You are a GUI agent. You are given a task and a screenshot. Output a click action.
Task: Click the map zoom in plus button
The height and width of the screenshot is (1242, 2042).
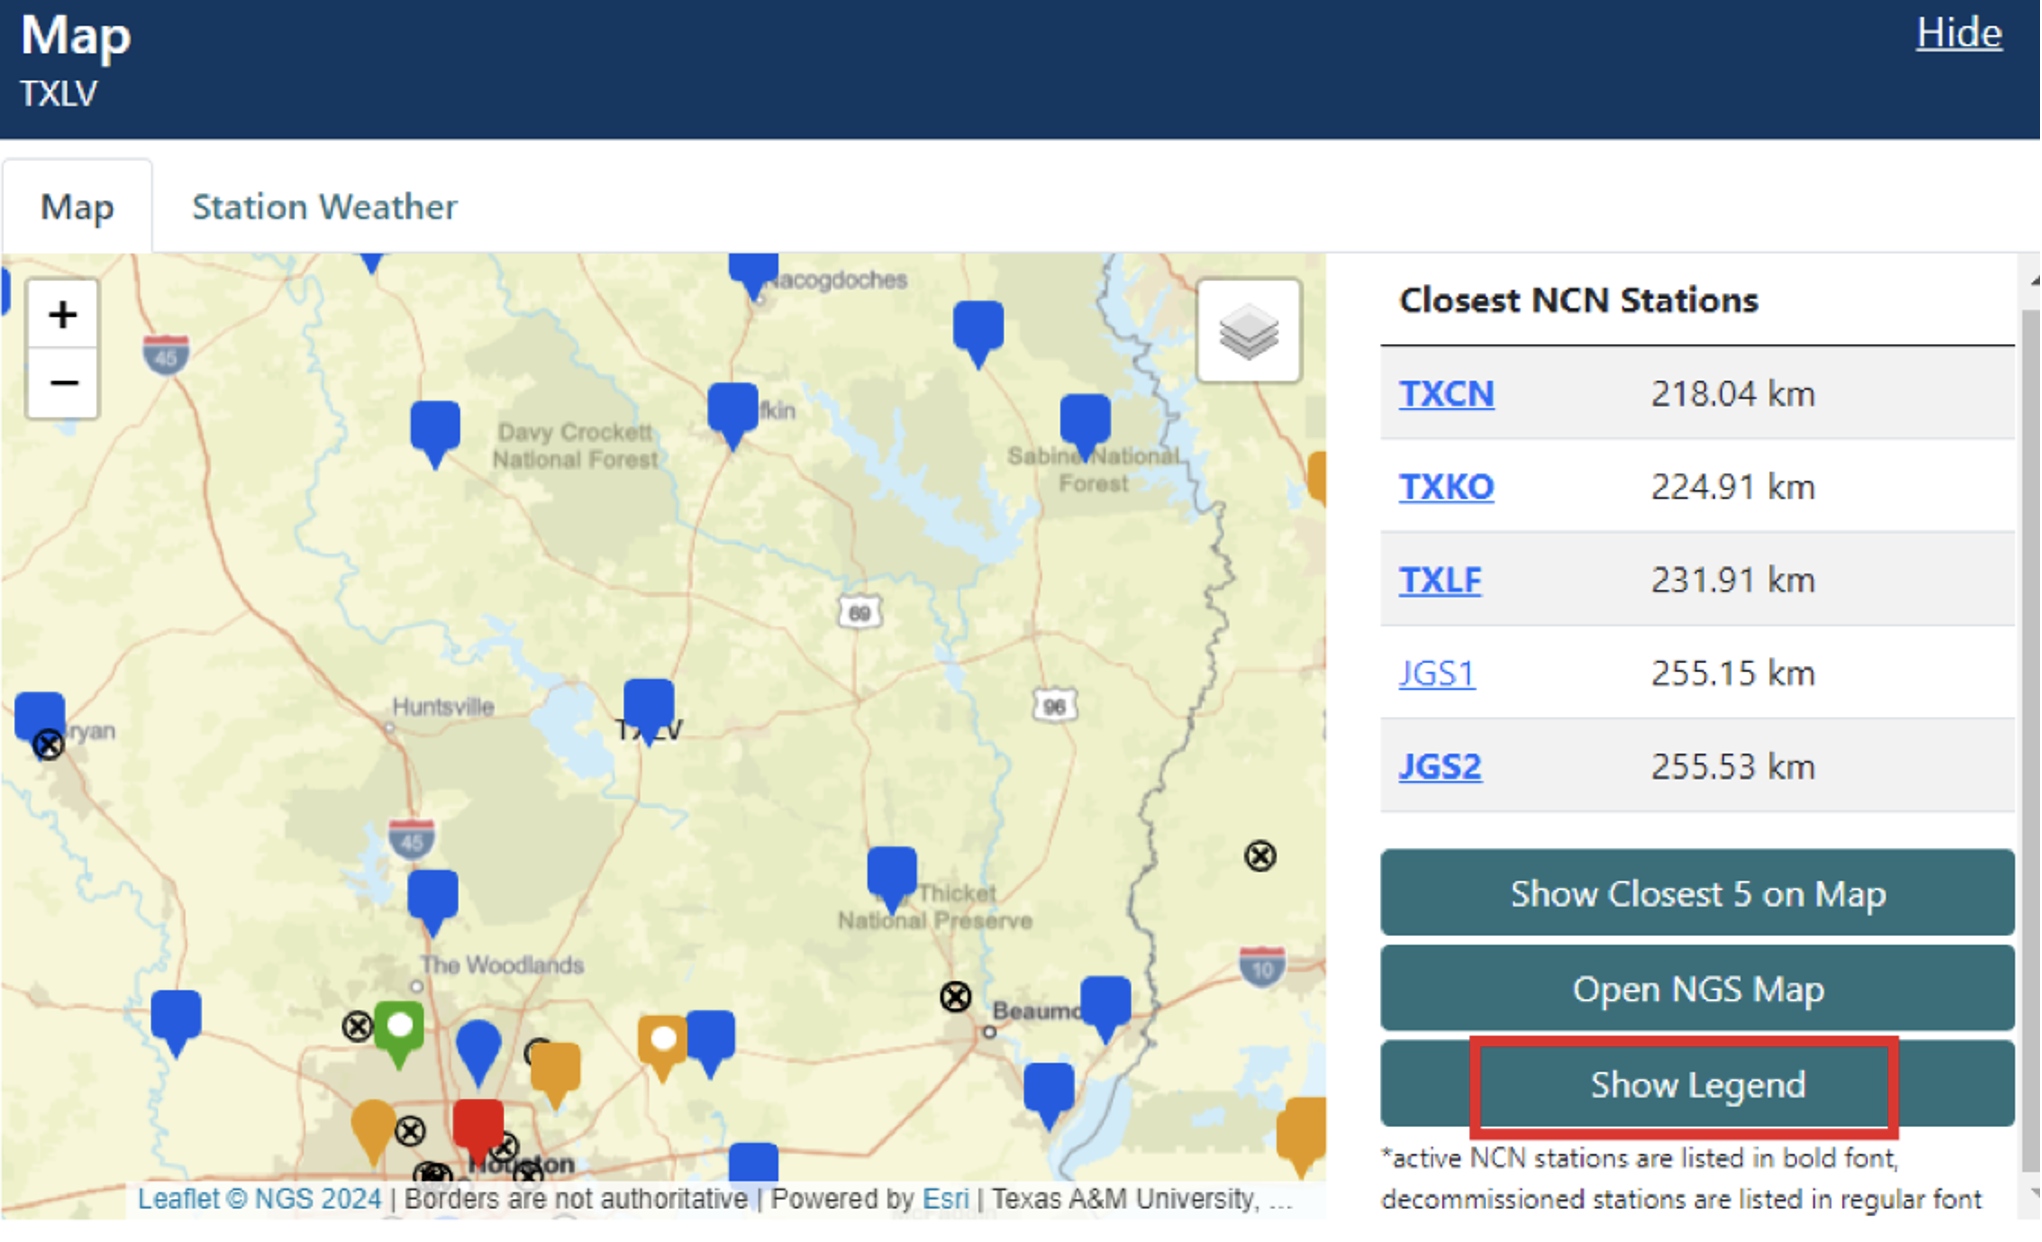pos(62,315)
